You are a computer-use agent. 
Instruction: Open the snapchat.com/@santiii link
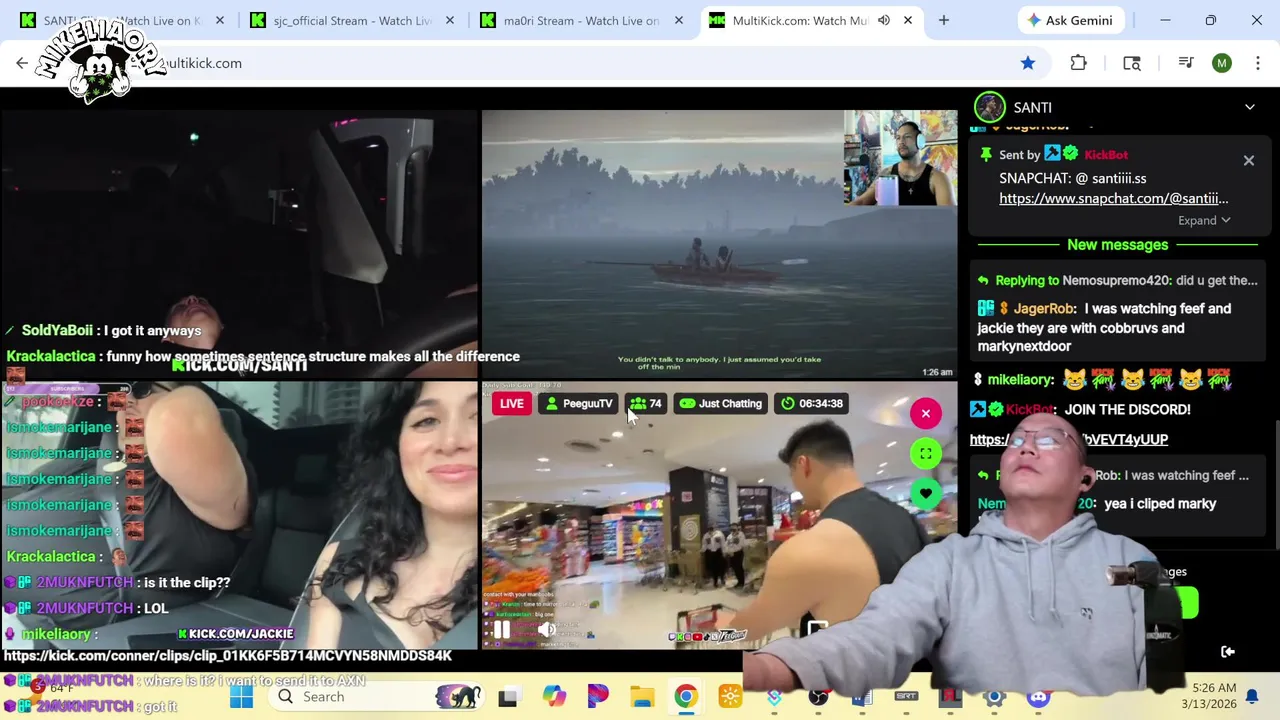pyautogui.click(x=1113, y=198)
